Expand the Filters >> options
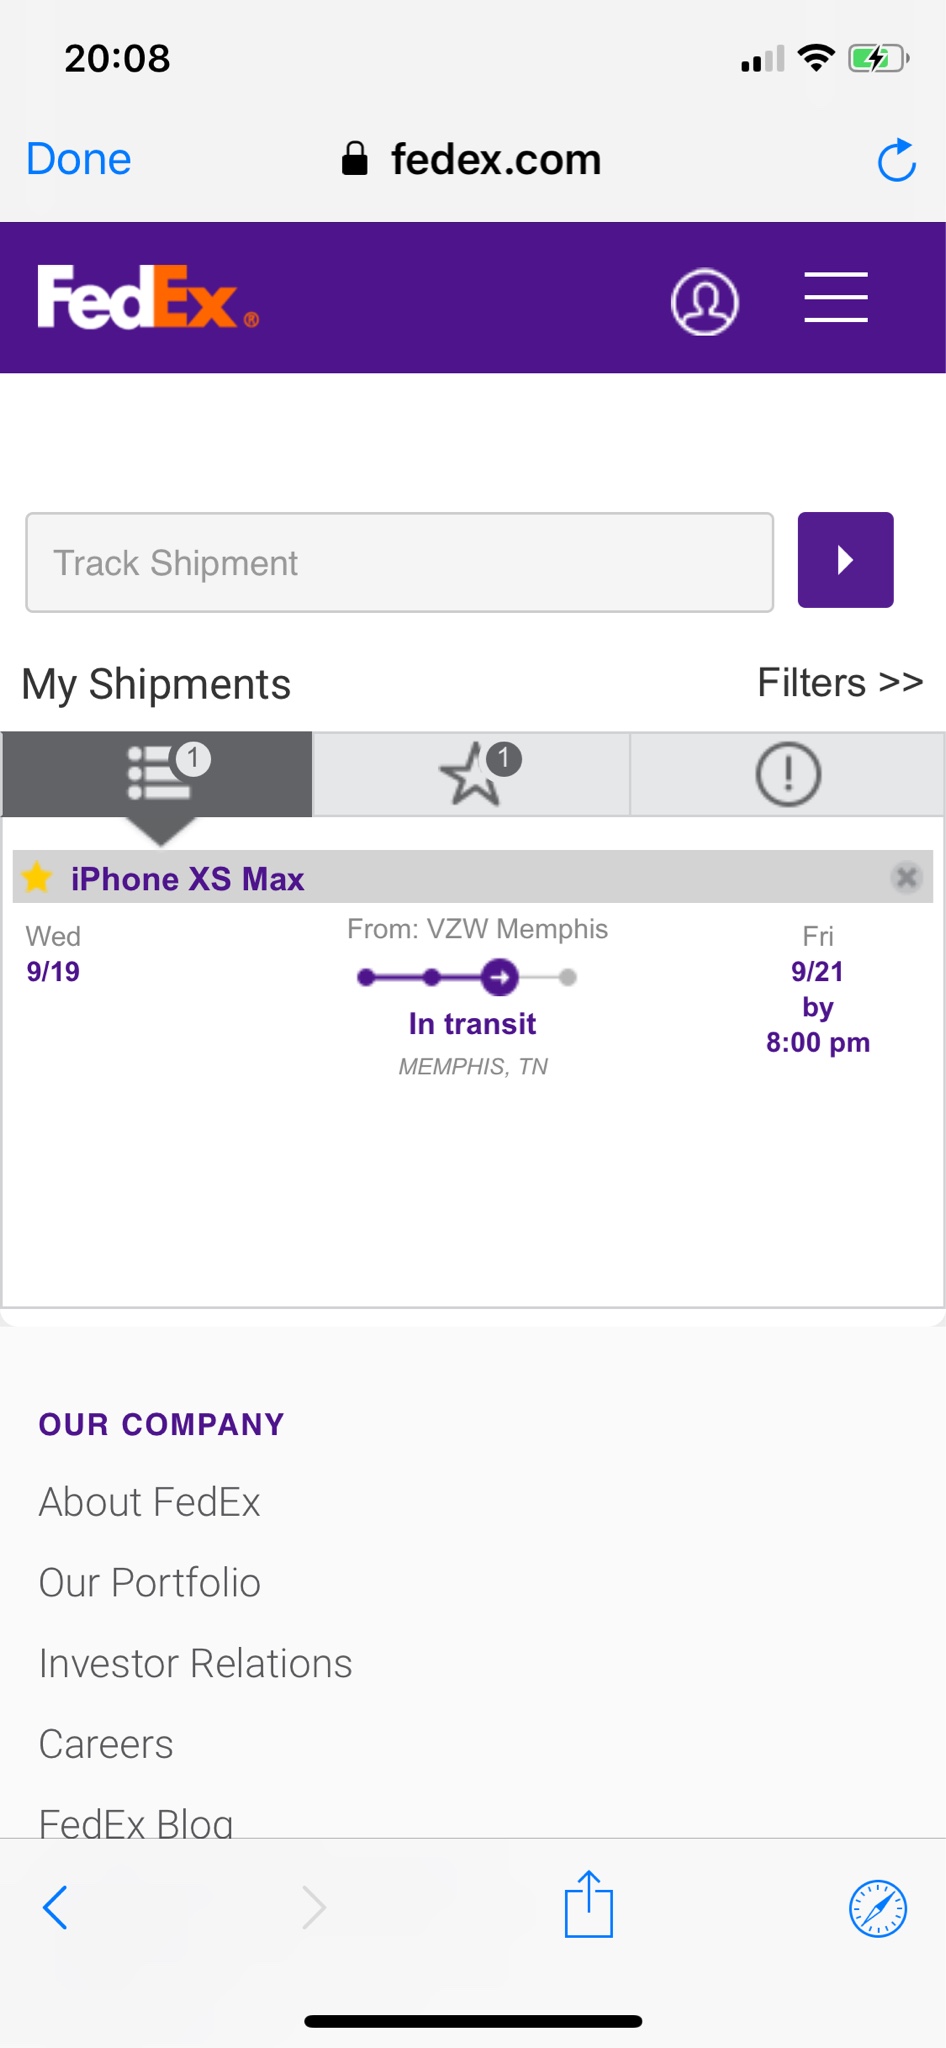The image size is (946, 2048). [840, 683]
